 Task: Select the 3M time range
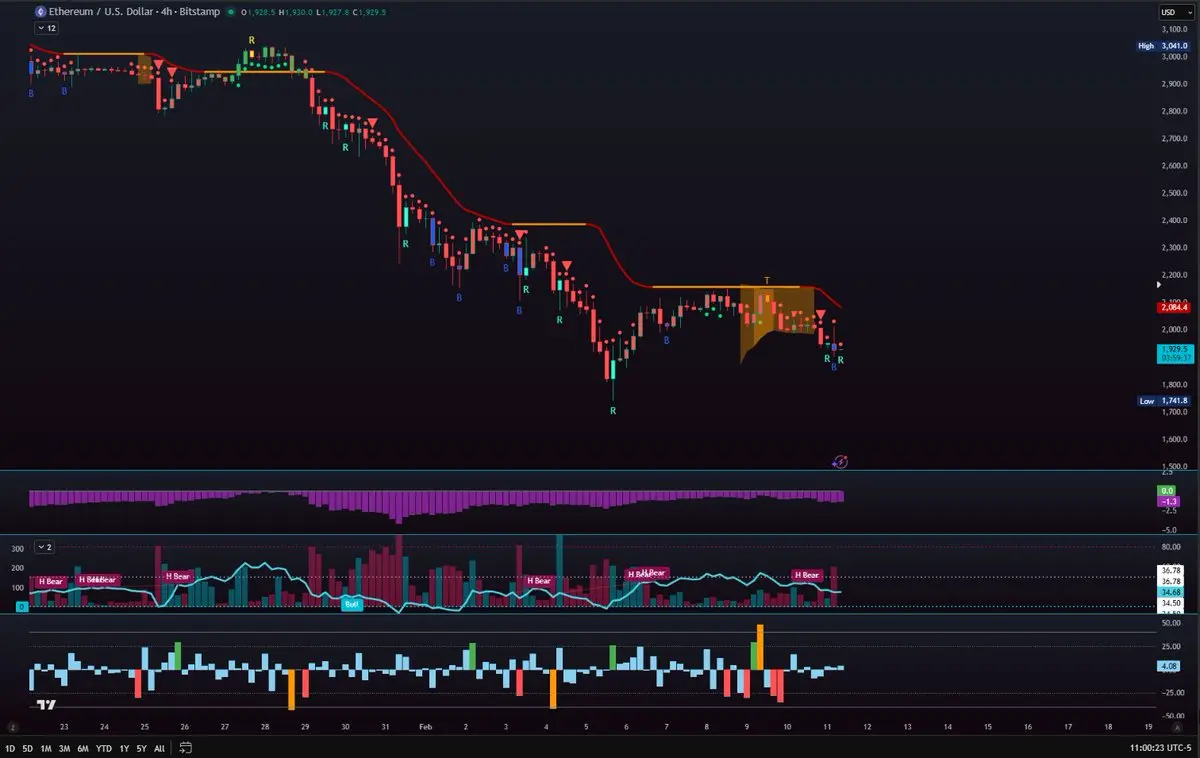click(x=63, y=748)
